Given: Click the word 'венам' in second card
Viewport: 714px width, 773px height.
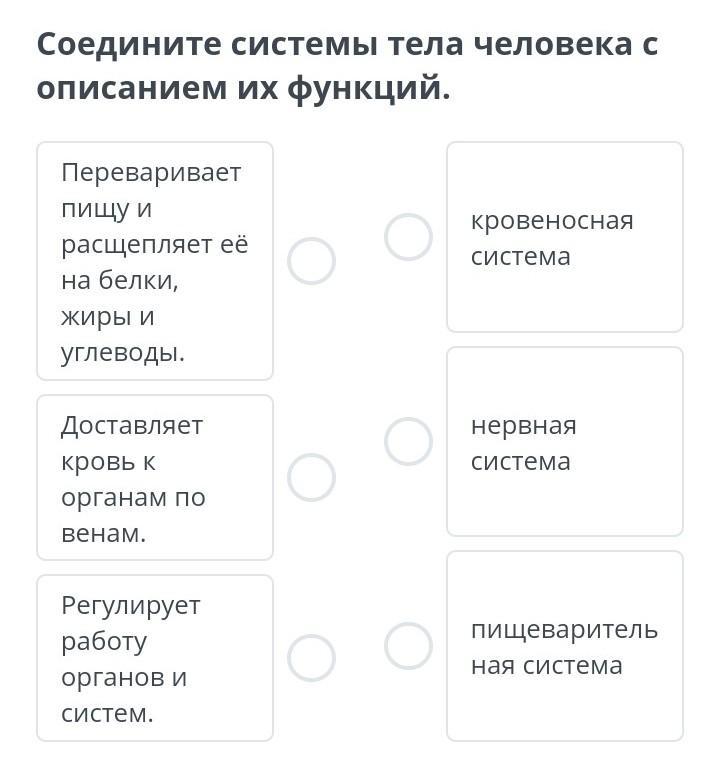Looking at the screenshot, I should pos(103,534).
